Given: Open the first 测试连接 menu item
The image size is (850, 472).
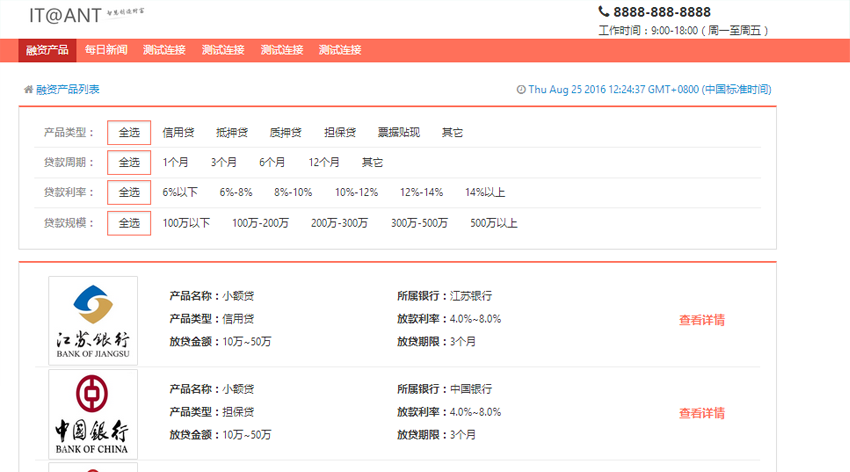Looking at the screenshot, I should pos(164,50).
